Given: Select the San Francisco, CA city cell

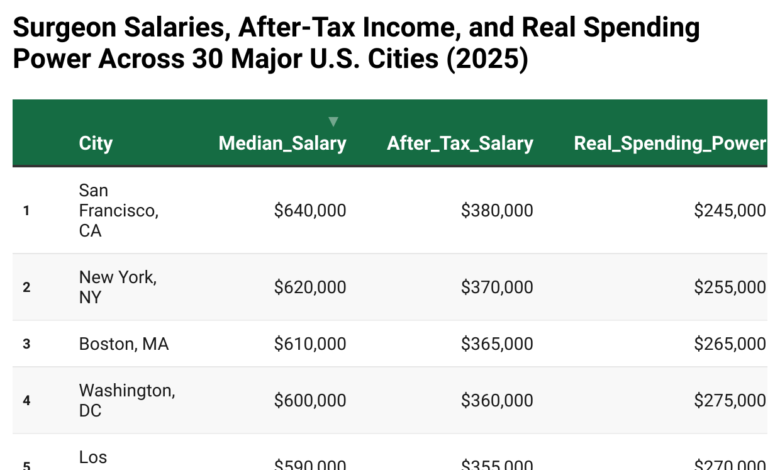Looking at the screenshot, I should [x=118, y=210].
